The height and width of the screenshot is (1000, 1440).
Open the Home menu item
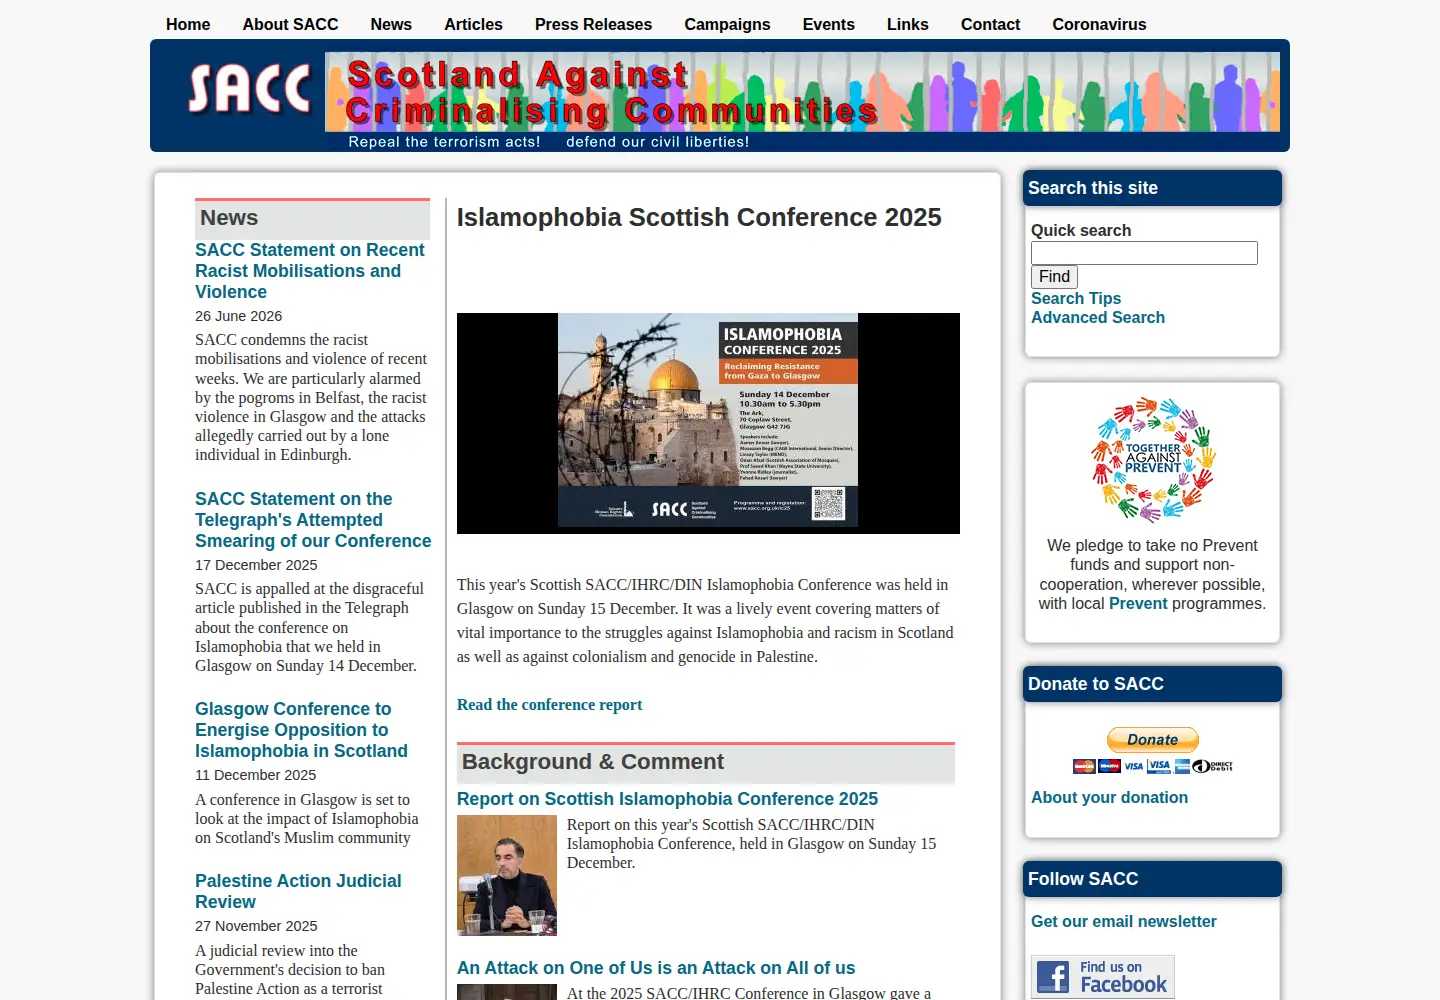pos(188,24)
